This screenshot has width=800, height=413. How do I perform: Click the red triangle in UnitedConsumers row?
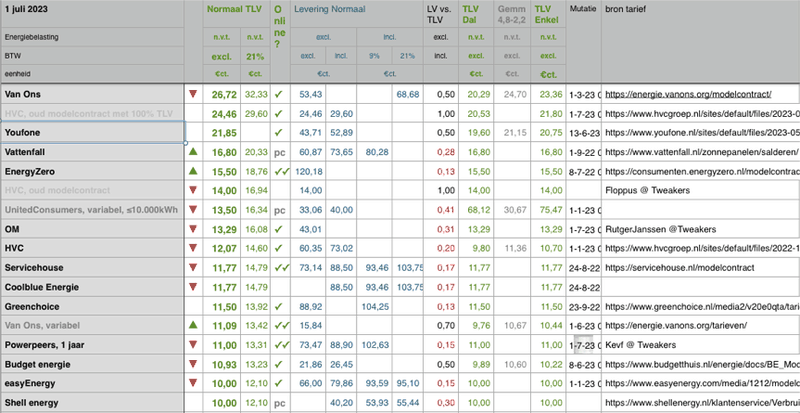pyautogui.click(x=193, y=209)
